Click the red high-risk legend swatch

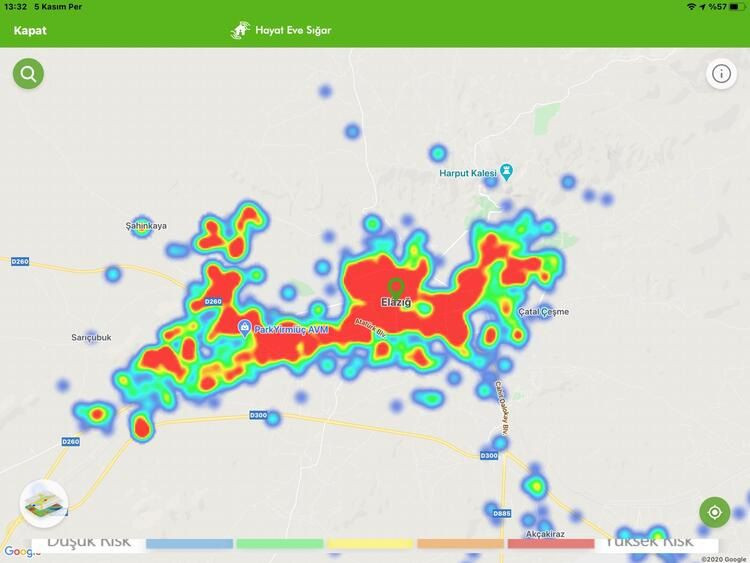[x=550, y=544]
